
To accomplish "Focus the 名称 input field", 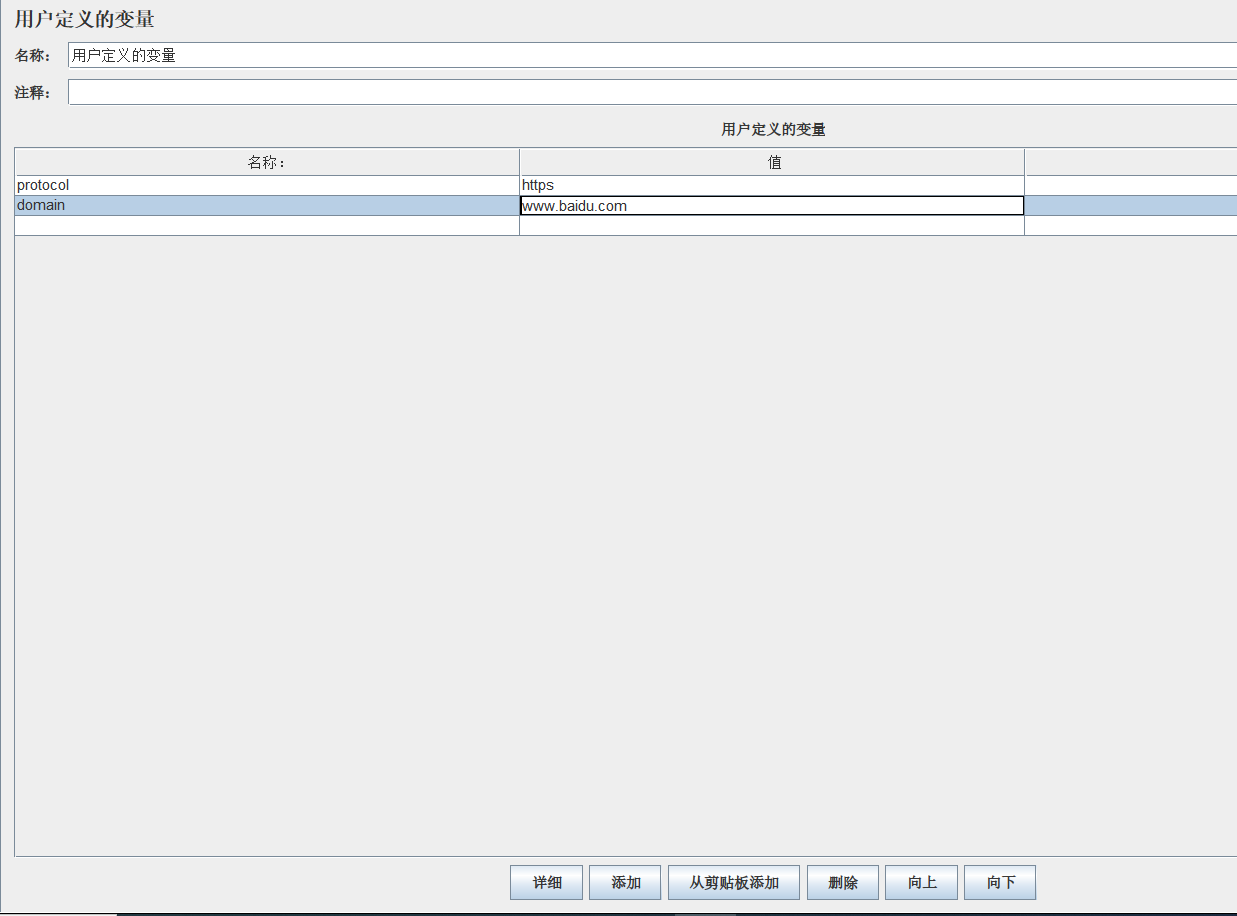I will pyautogui.click(x=652, y=56).
